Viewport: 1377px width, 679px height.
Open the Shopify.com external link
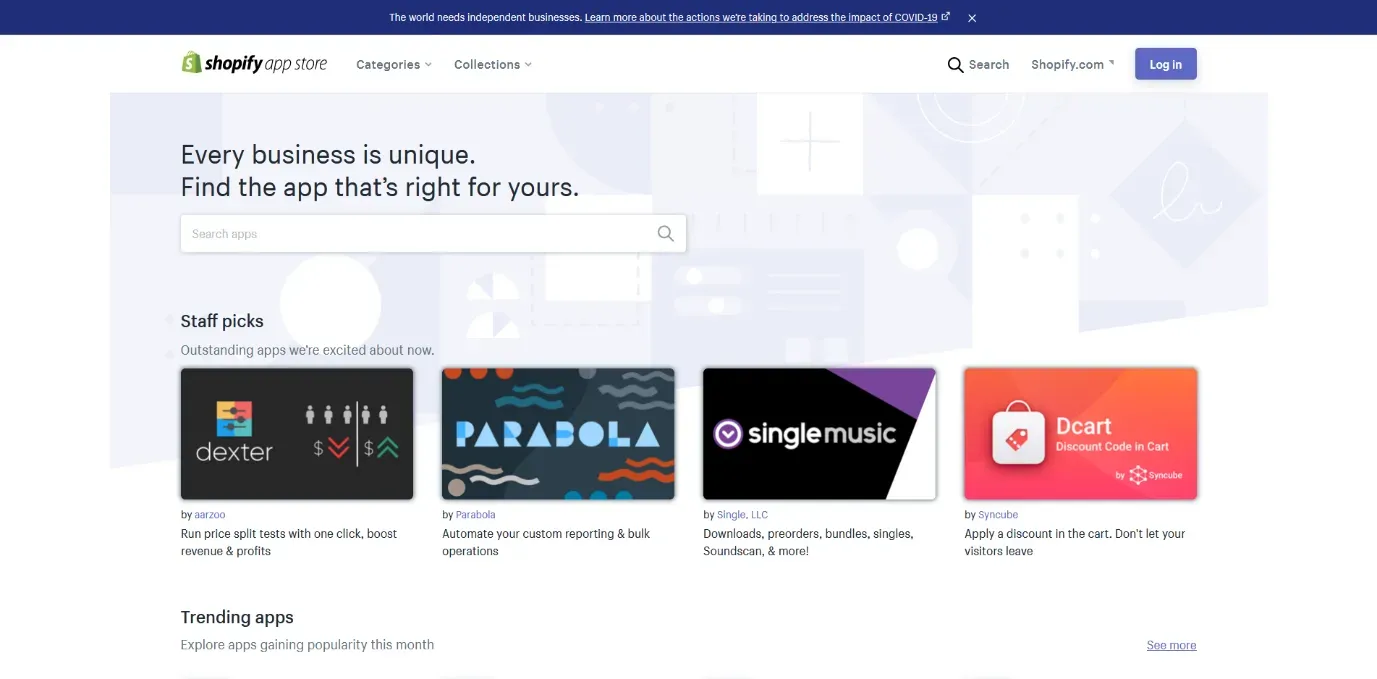(x=1071, y=65)
